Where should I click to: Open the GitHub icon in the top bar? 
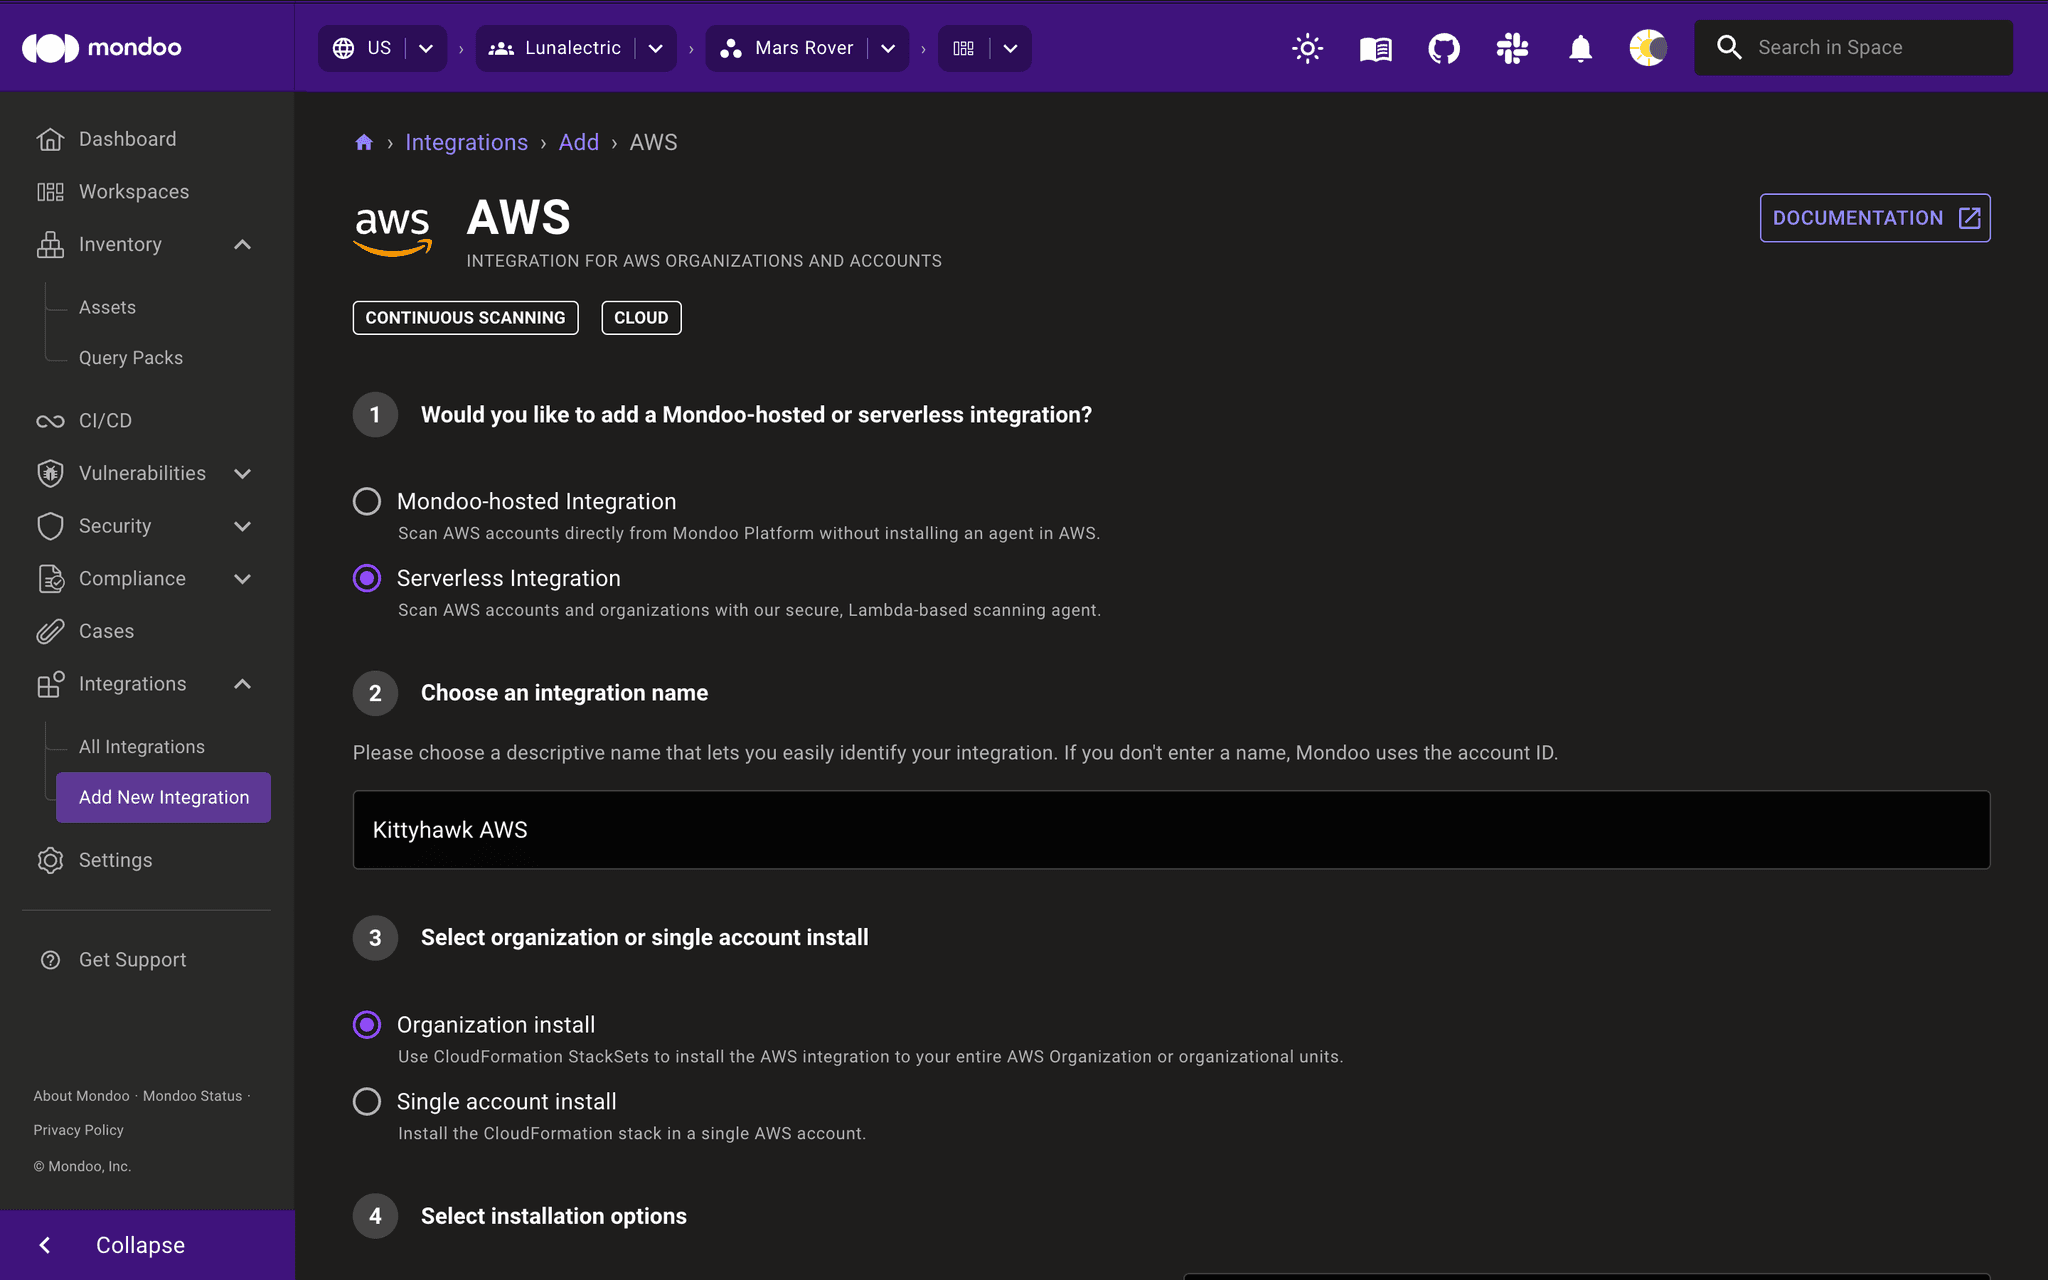point(1443,47)
